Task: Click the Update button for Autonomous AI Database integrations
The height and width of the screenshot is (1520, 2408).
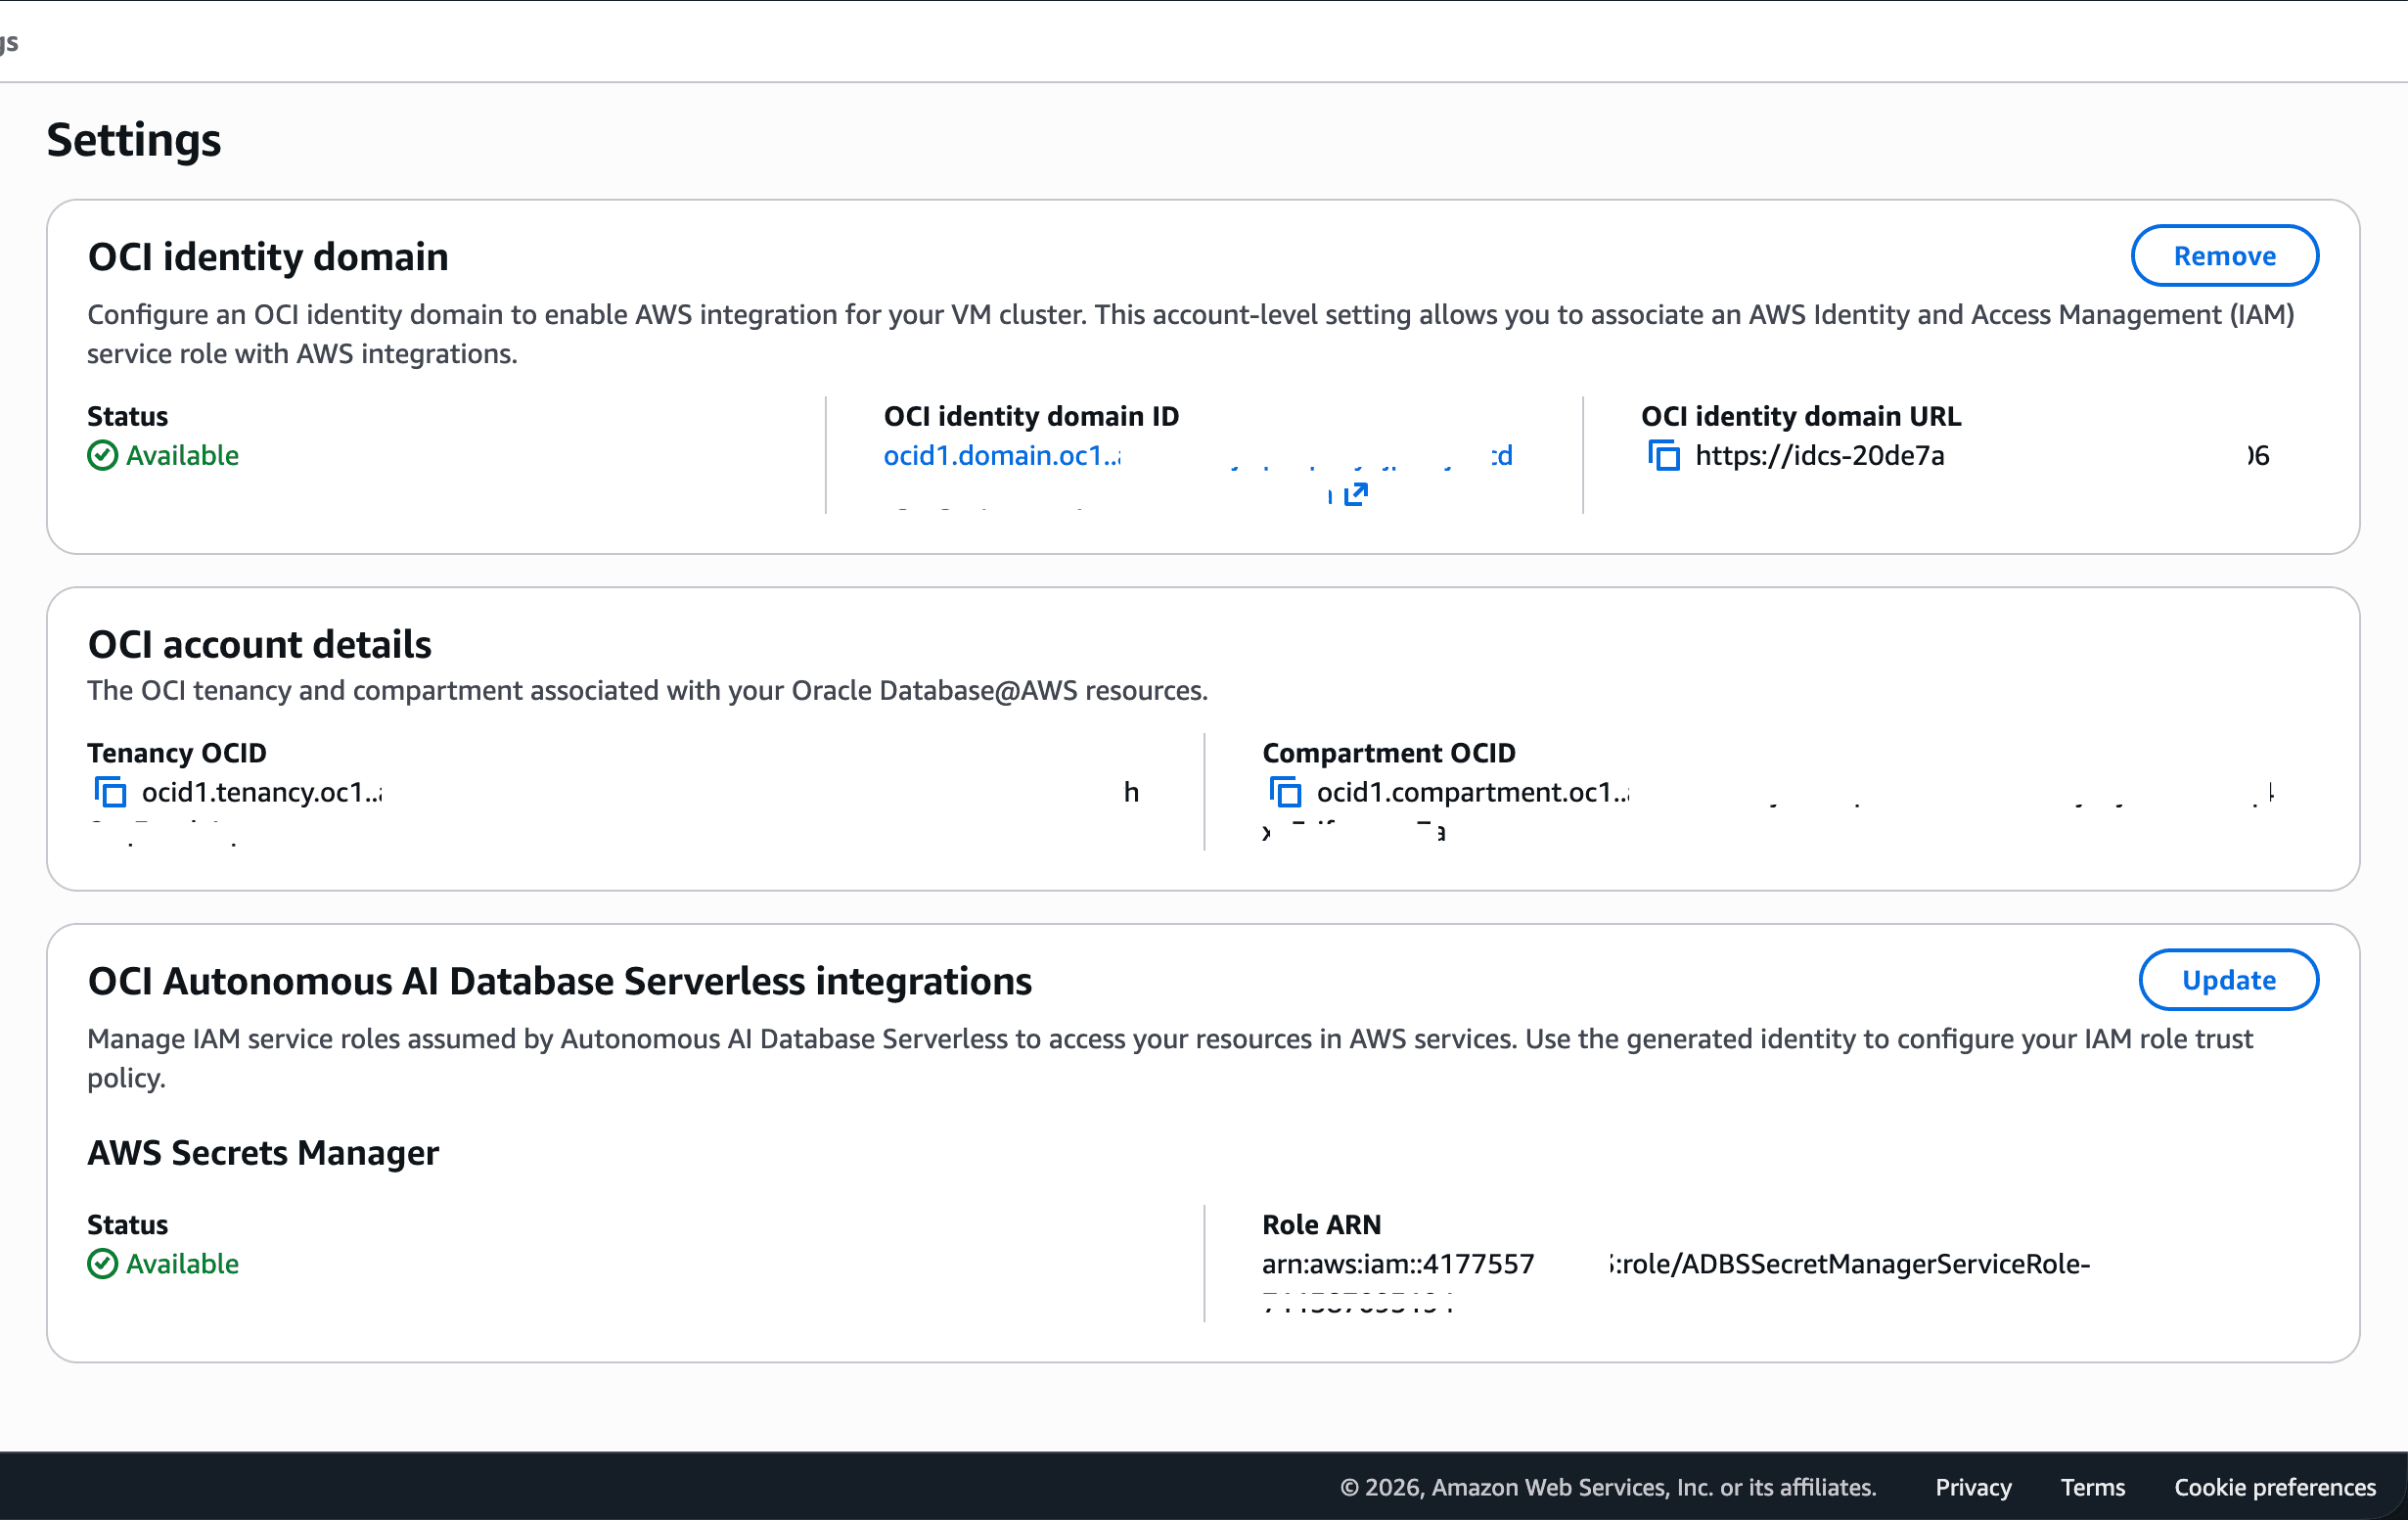Action: [2228, 980]
